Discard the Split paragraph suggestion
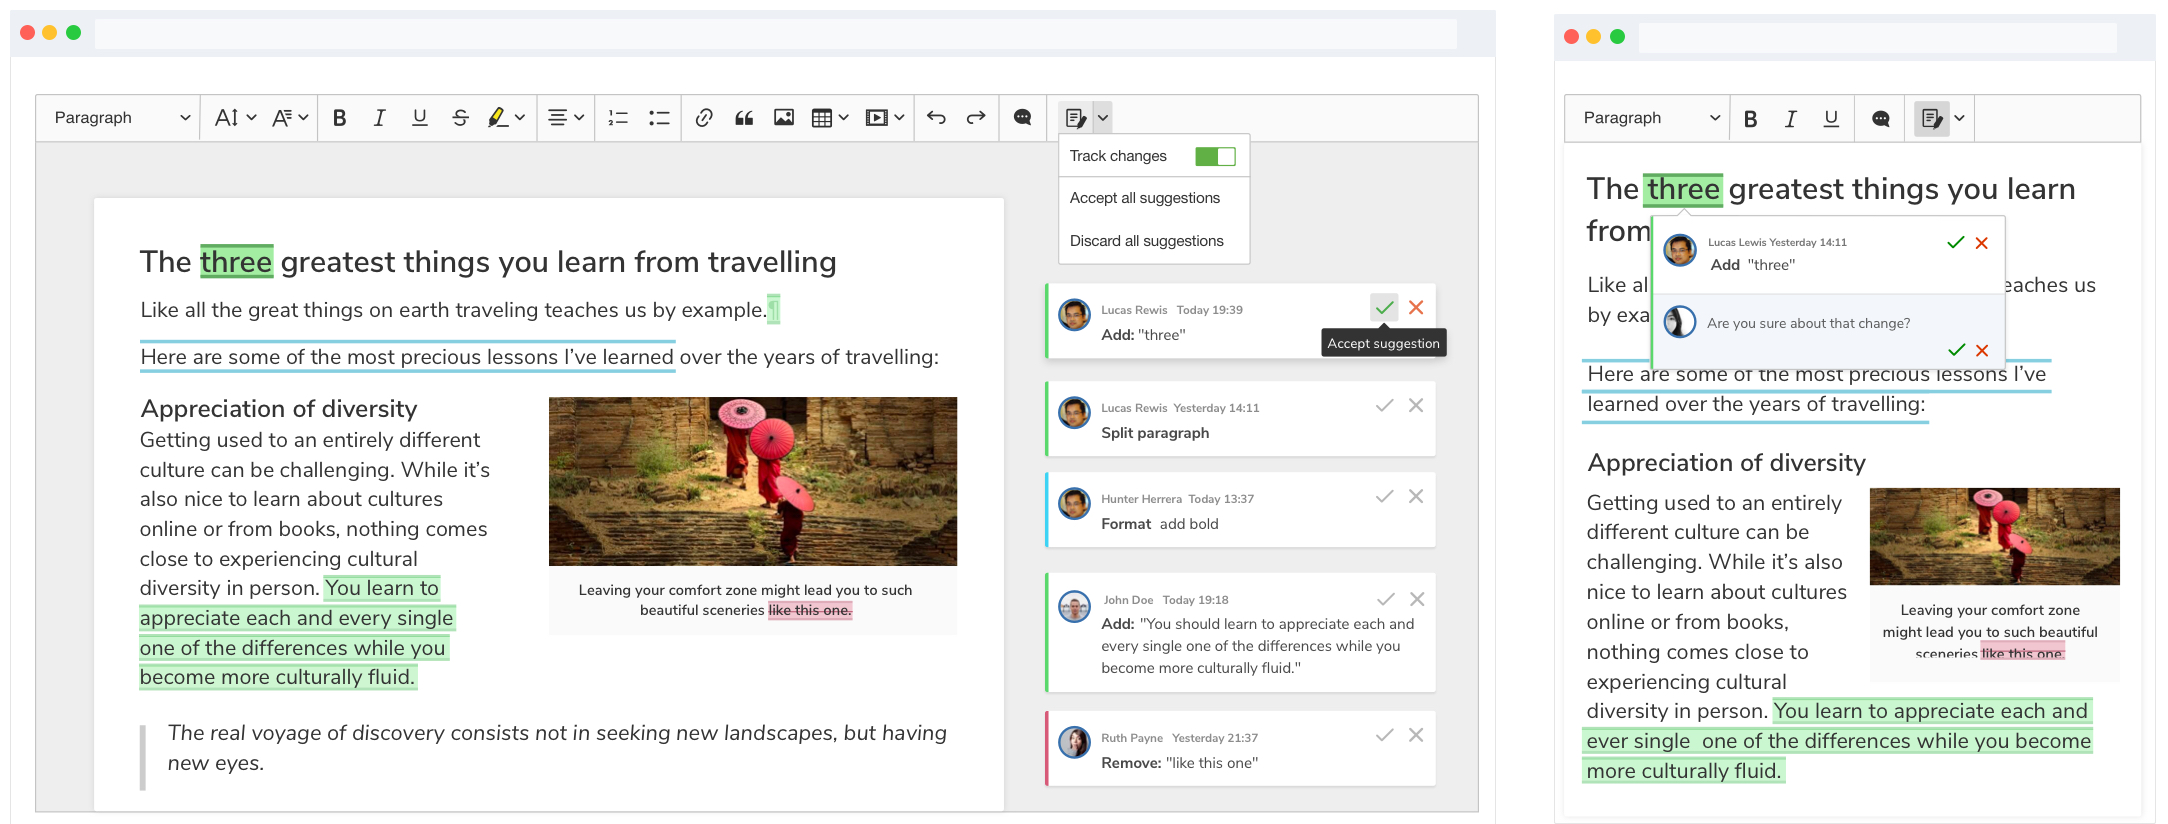This screenshot has height=824, width=2168. click(1416, 405)
